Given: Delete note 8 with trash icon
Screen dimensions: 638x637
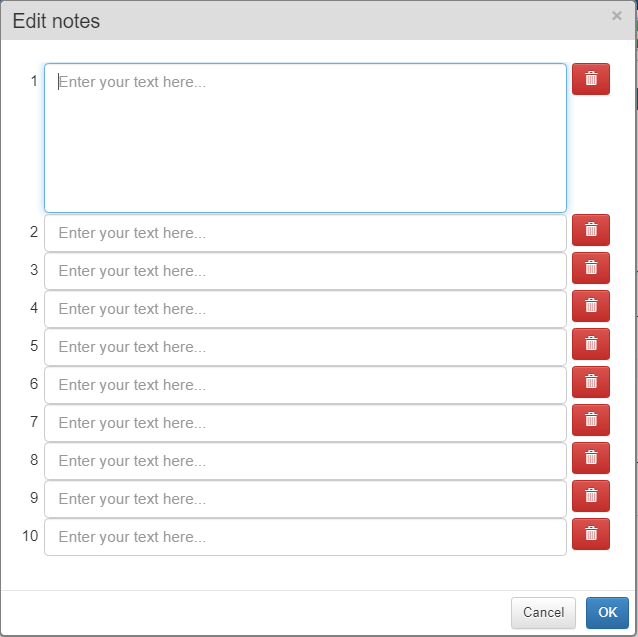Looking at the screenshot, I should tap(590, 458).
